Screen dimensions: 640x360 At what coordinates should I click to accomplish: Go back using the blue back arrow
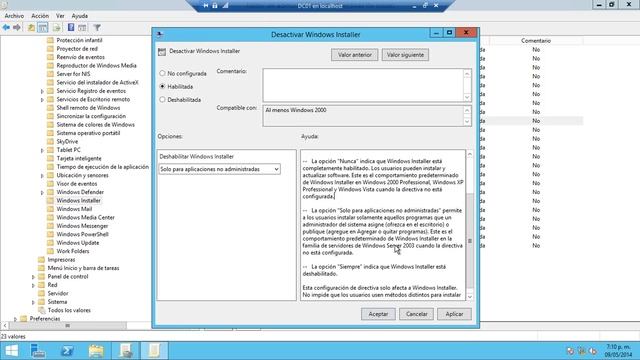point(6,28)
